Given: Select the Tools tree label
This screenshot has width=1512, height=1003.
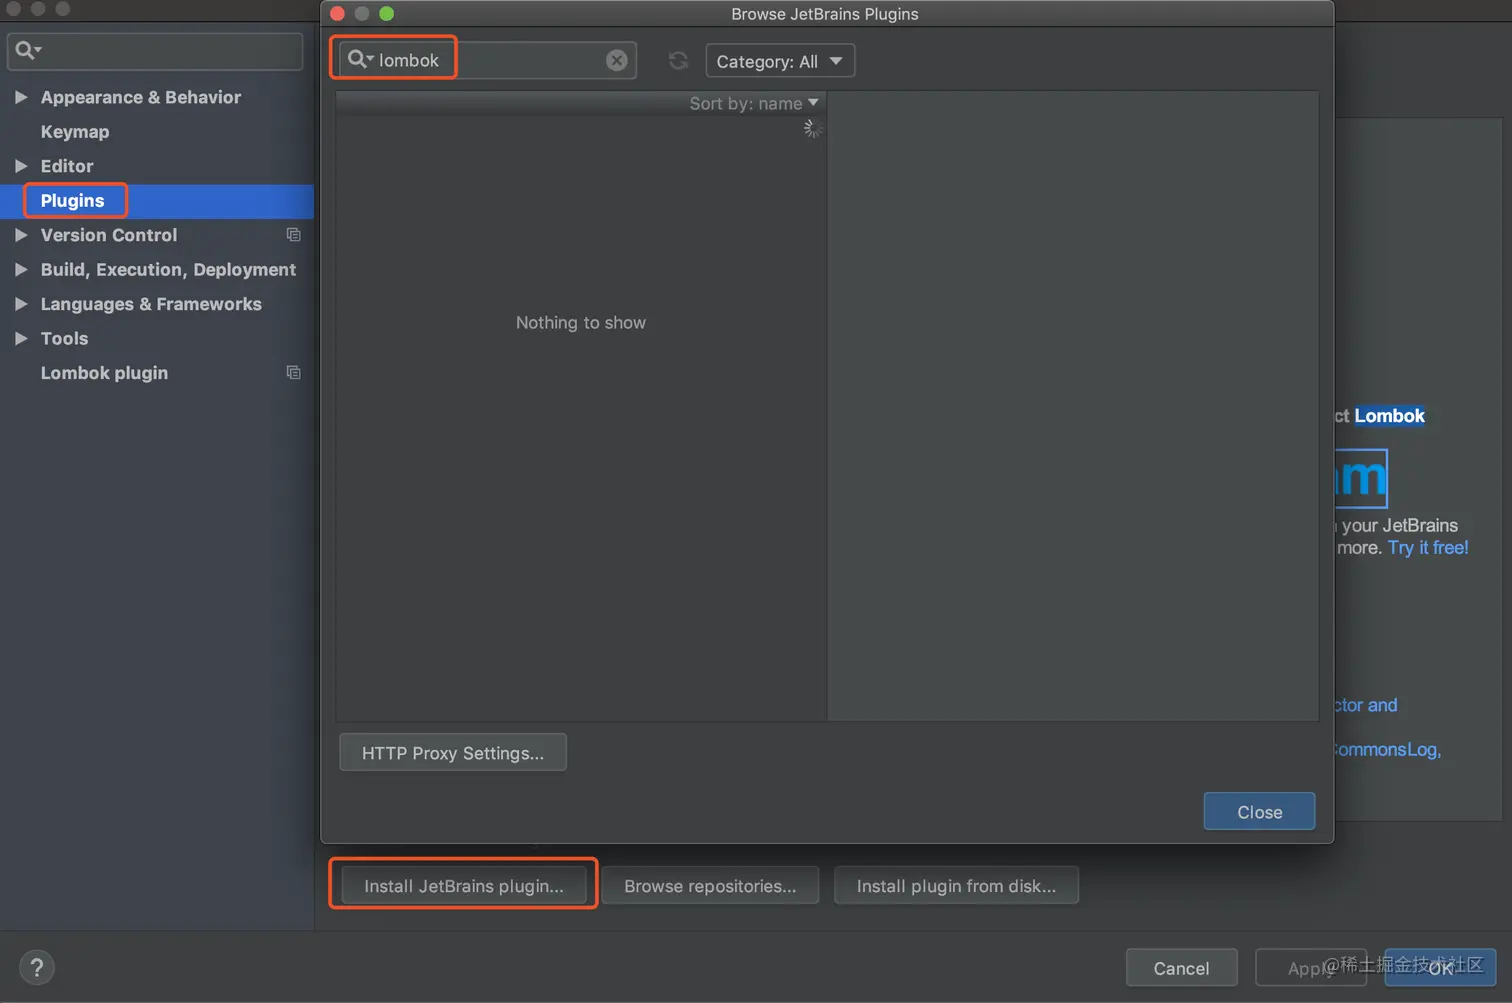Looking at the screenshot, I should pyautogui.click(x=64, y=338).
